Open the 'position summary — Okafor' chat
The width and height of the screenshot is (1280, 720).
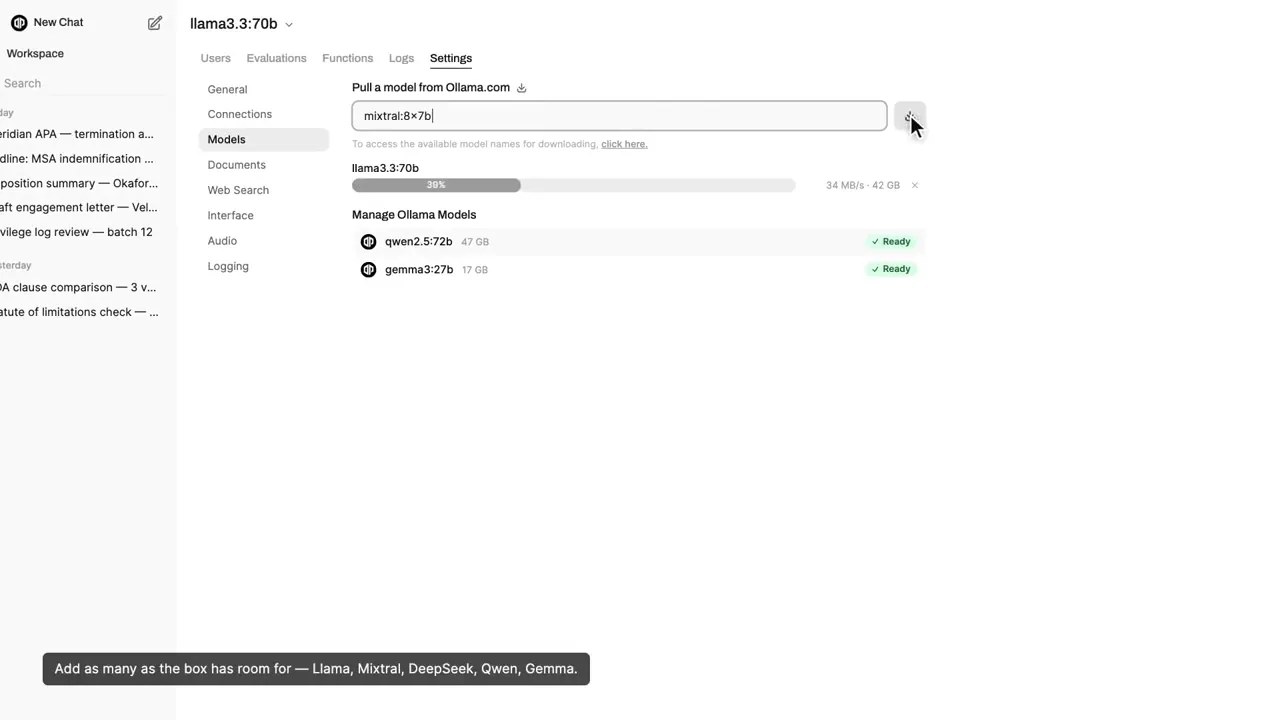tap(78, 183)
